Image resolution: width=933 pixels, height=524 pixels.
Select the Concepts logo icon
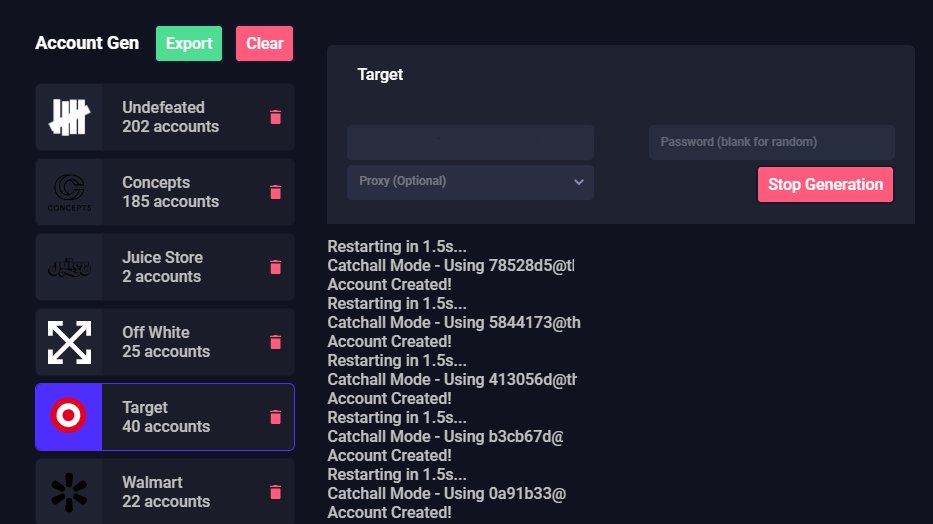point(69,192)
